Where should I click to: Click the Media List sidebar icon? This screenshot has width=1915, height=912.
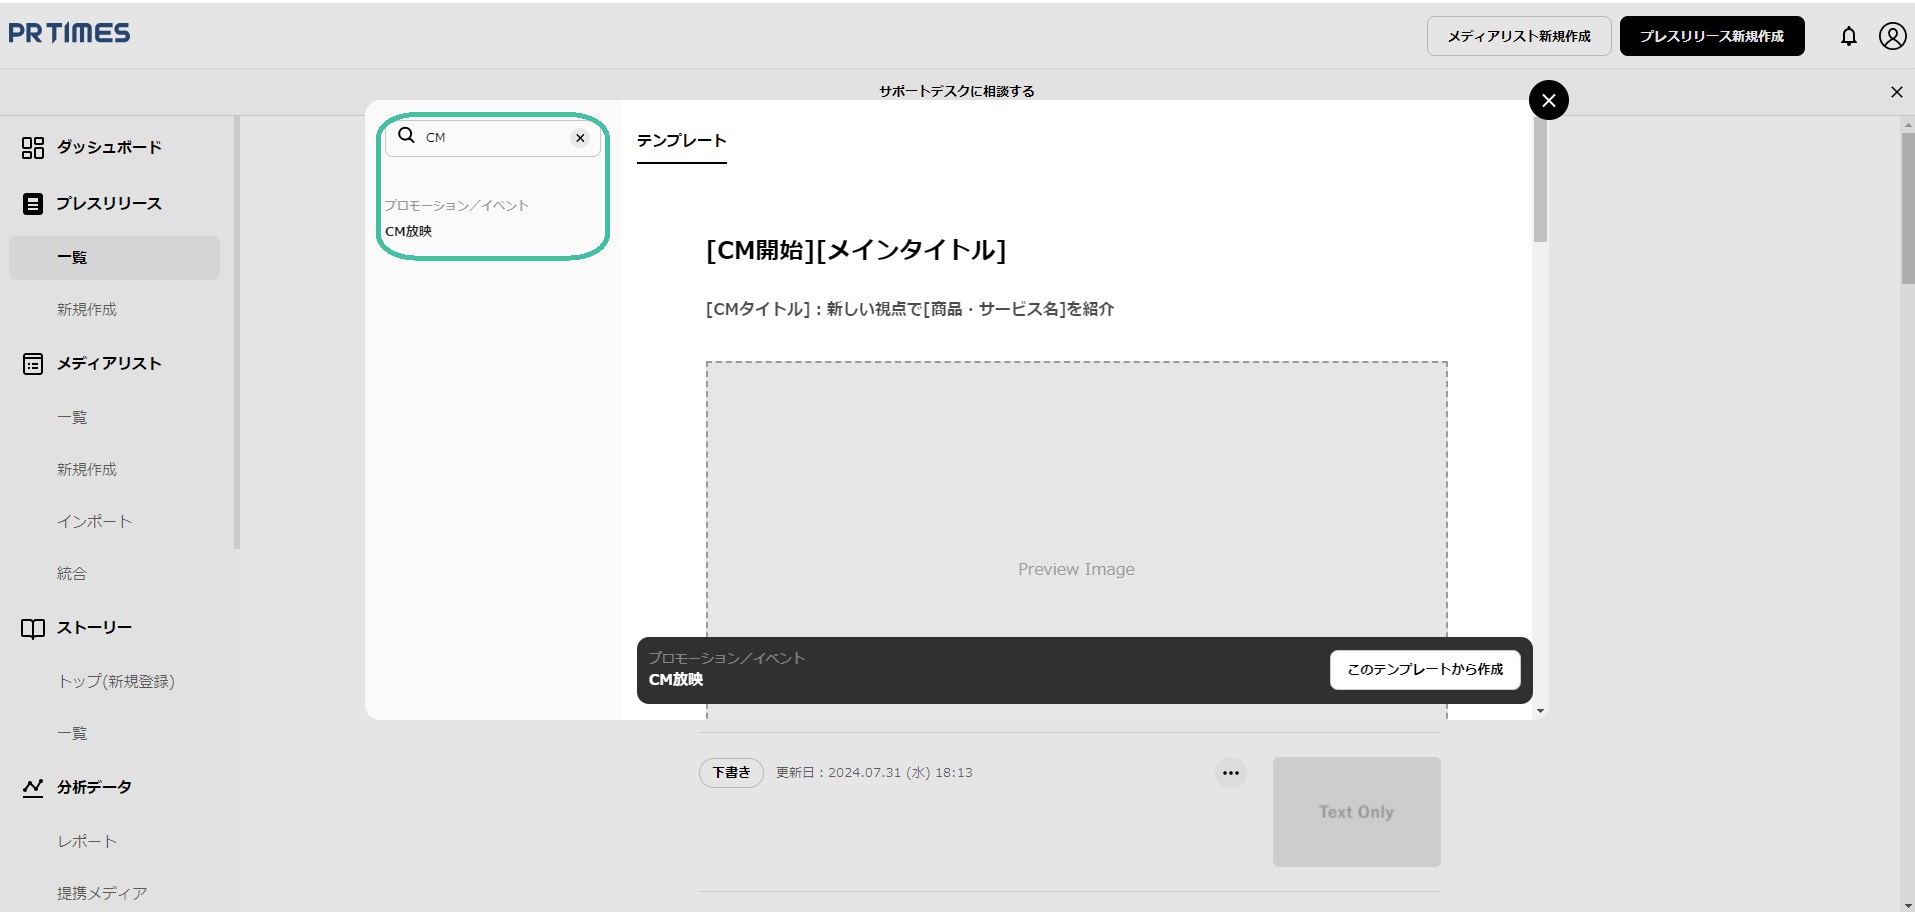pos(33,364)
